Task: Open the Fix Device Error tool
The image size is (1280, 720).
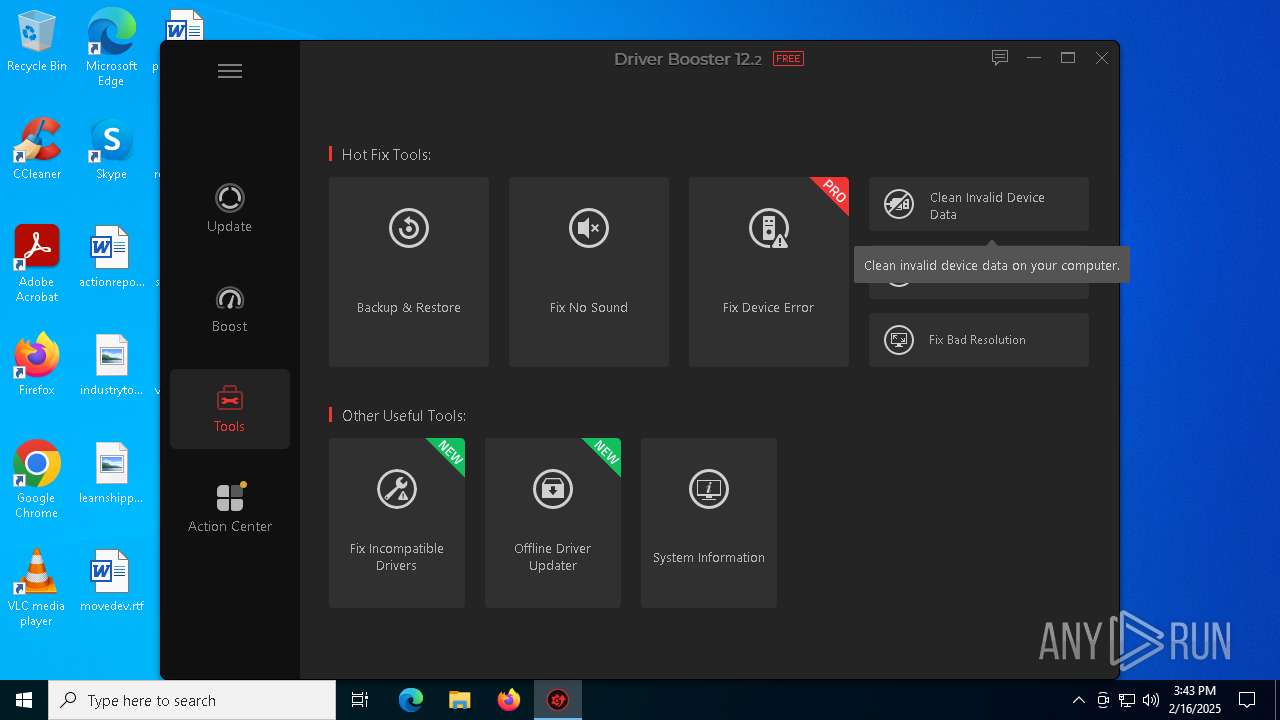Action: [x=769, y=272]
